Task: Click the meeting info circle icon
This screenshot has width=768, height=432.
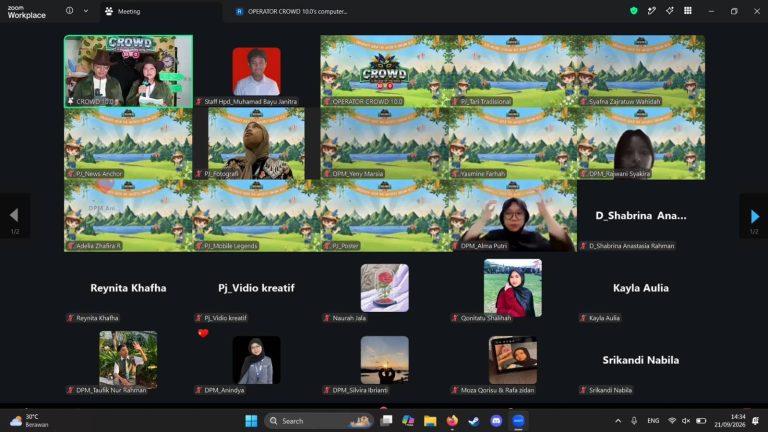Action: click(x=70, y=11)
